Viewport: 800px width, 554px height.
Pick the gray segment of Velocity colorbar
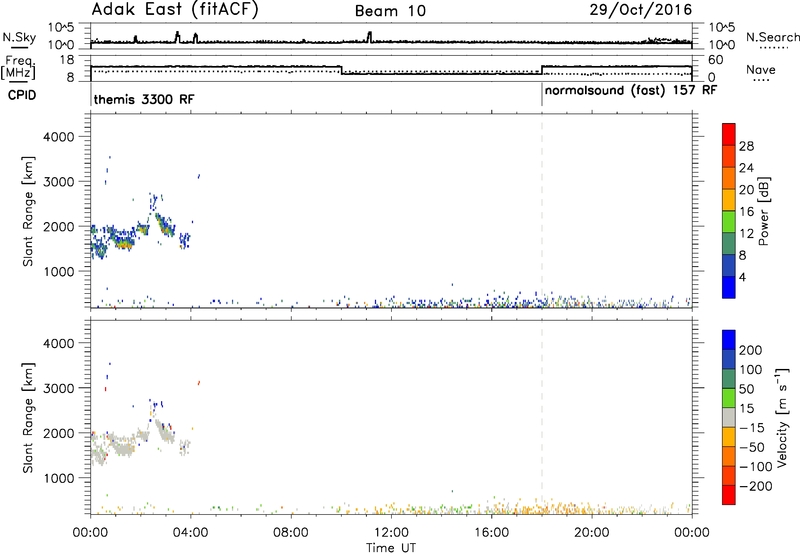[x=729, y=418]
